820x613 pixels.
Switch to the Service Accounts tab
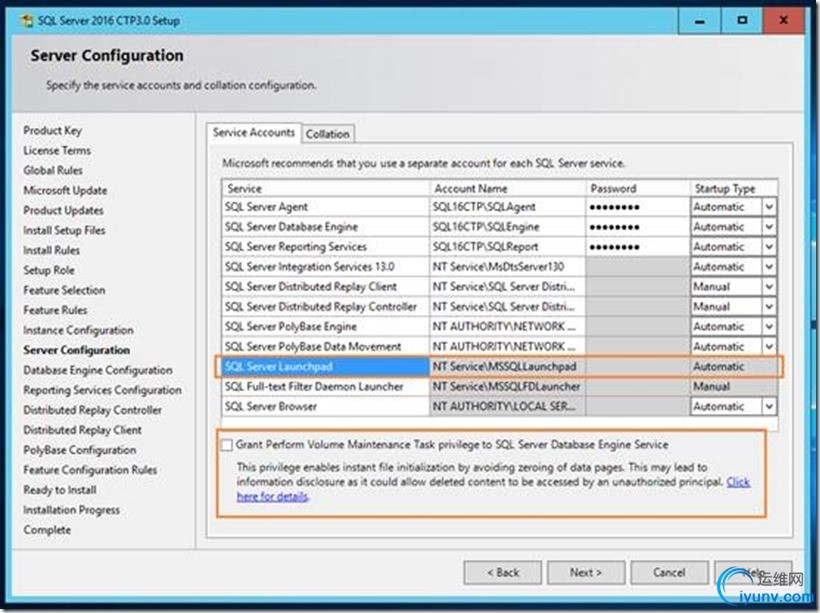point(254,133)
